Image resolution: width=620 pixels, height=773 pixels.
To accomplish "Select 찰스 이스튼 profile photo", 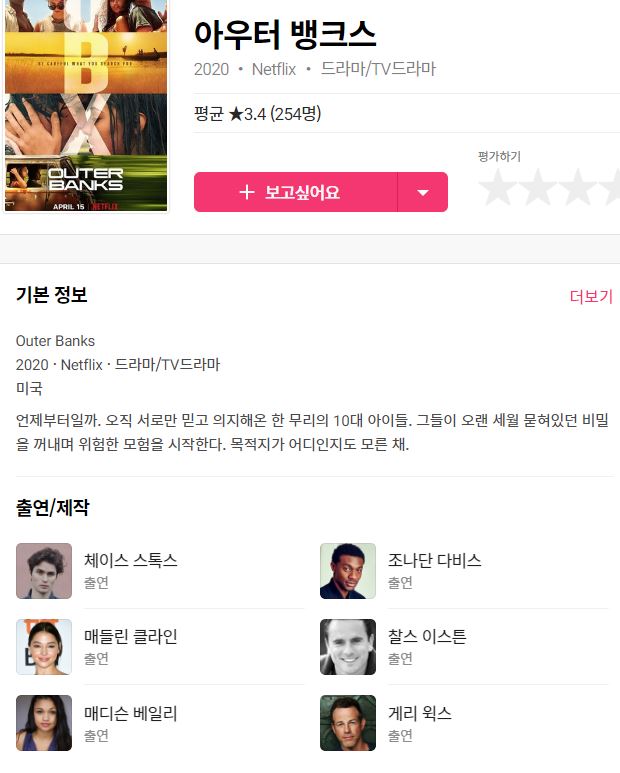I will click(348, 647).
